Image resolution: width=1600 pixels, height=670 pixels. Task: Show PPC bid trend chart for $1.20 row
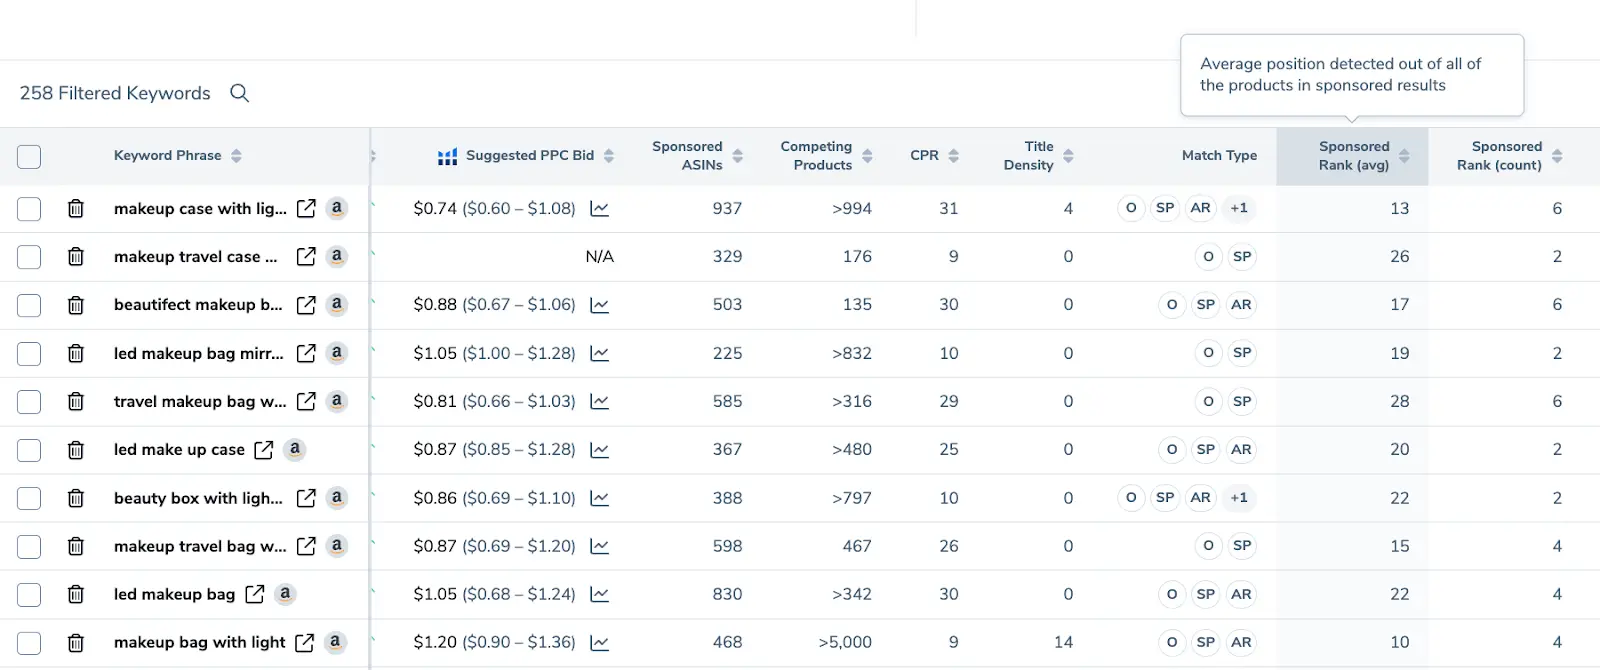click(599, 643)
